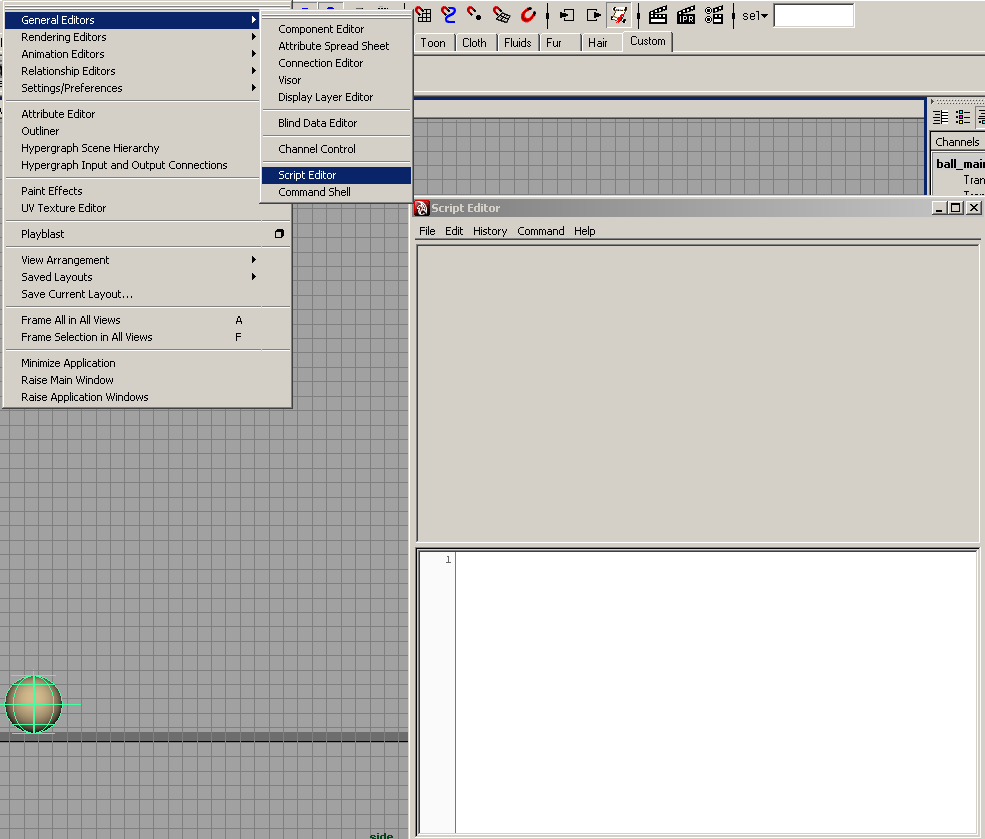This screenshot has width=985, height=839.
Task: Choose Attribute Spread Sheet
Action: (x=336, y=46)
